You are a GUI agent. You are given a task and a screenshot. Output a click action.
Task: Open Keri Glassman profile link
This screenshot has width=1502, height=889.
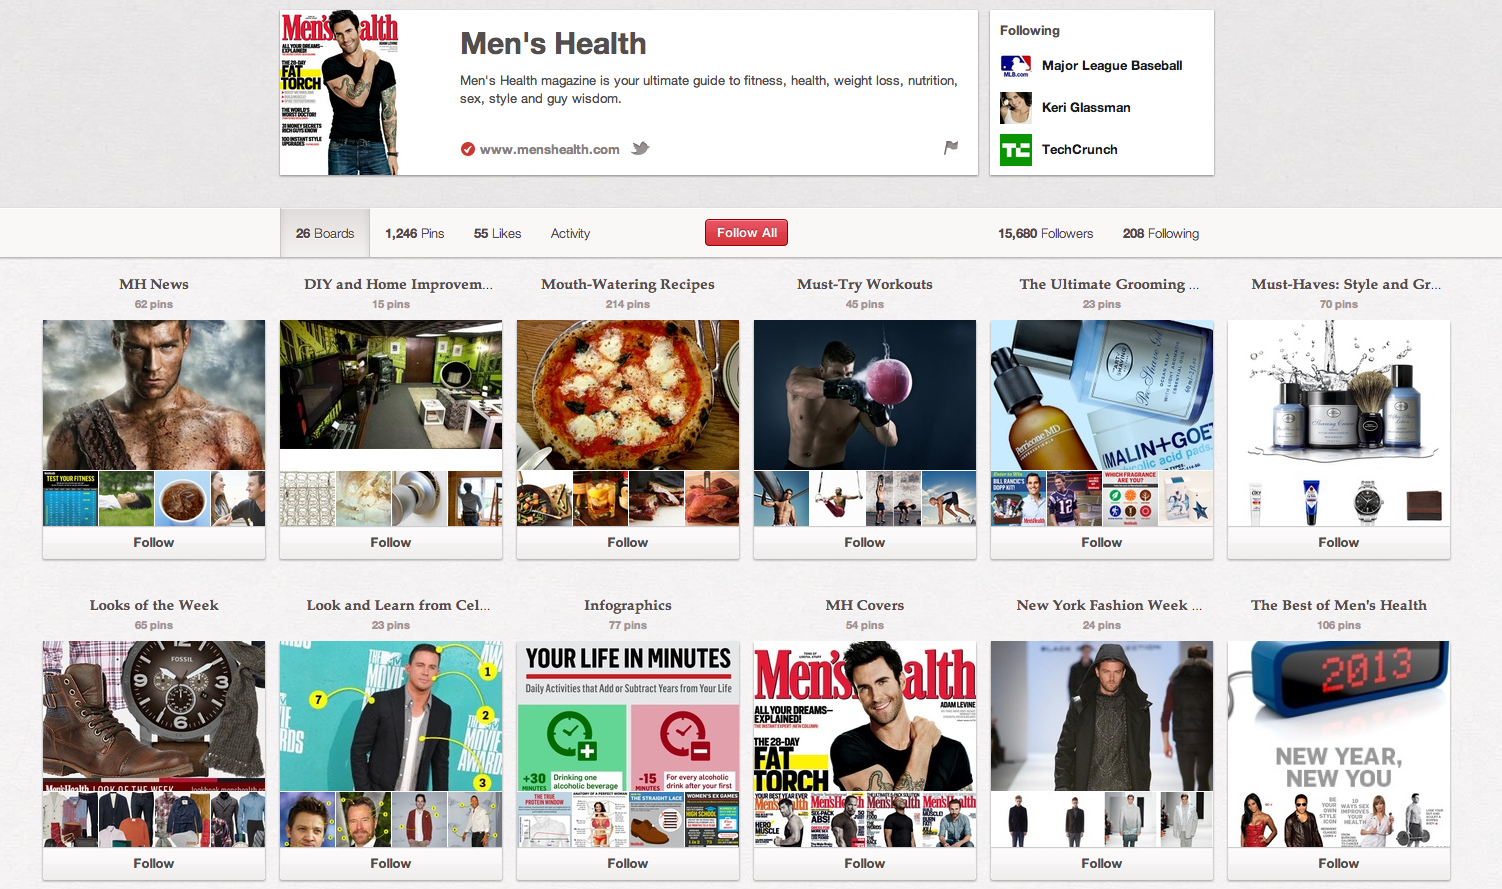point(1086,107)
